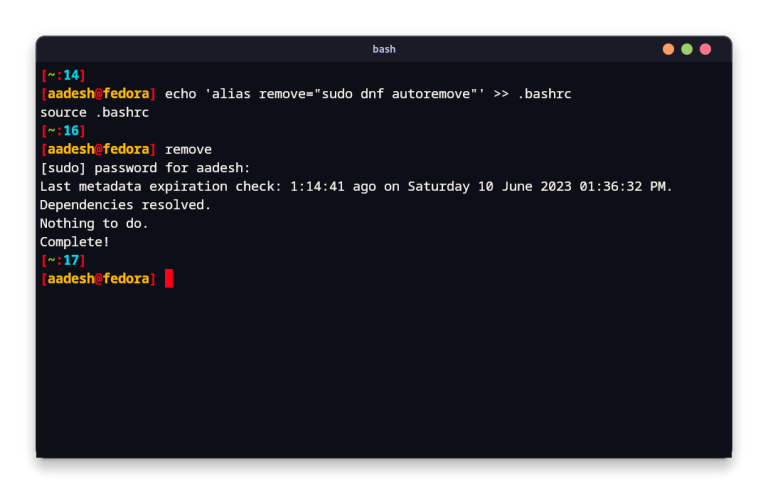Click the "Dependencies resolved." output line
Image resolution: width=768 pixels, height=494 pixels.
(x=125, y=205)
